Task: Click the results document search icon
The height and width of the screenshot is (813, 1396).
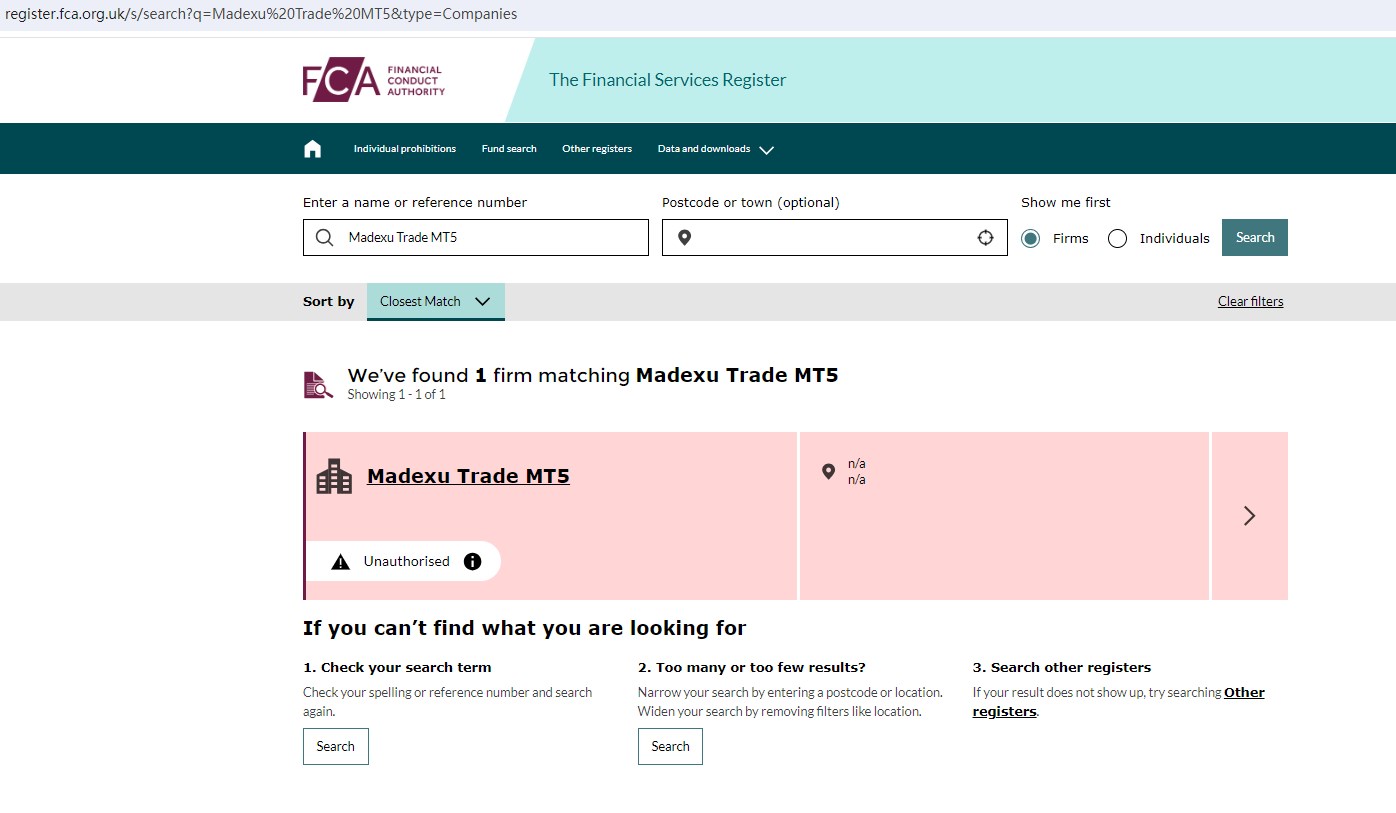Action: pyautogui.click(x=318, y=385)
